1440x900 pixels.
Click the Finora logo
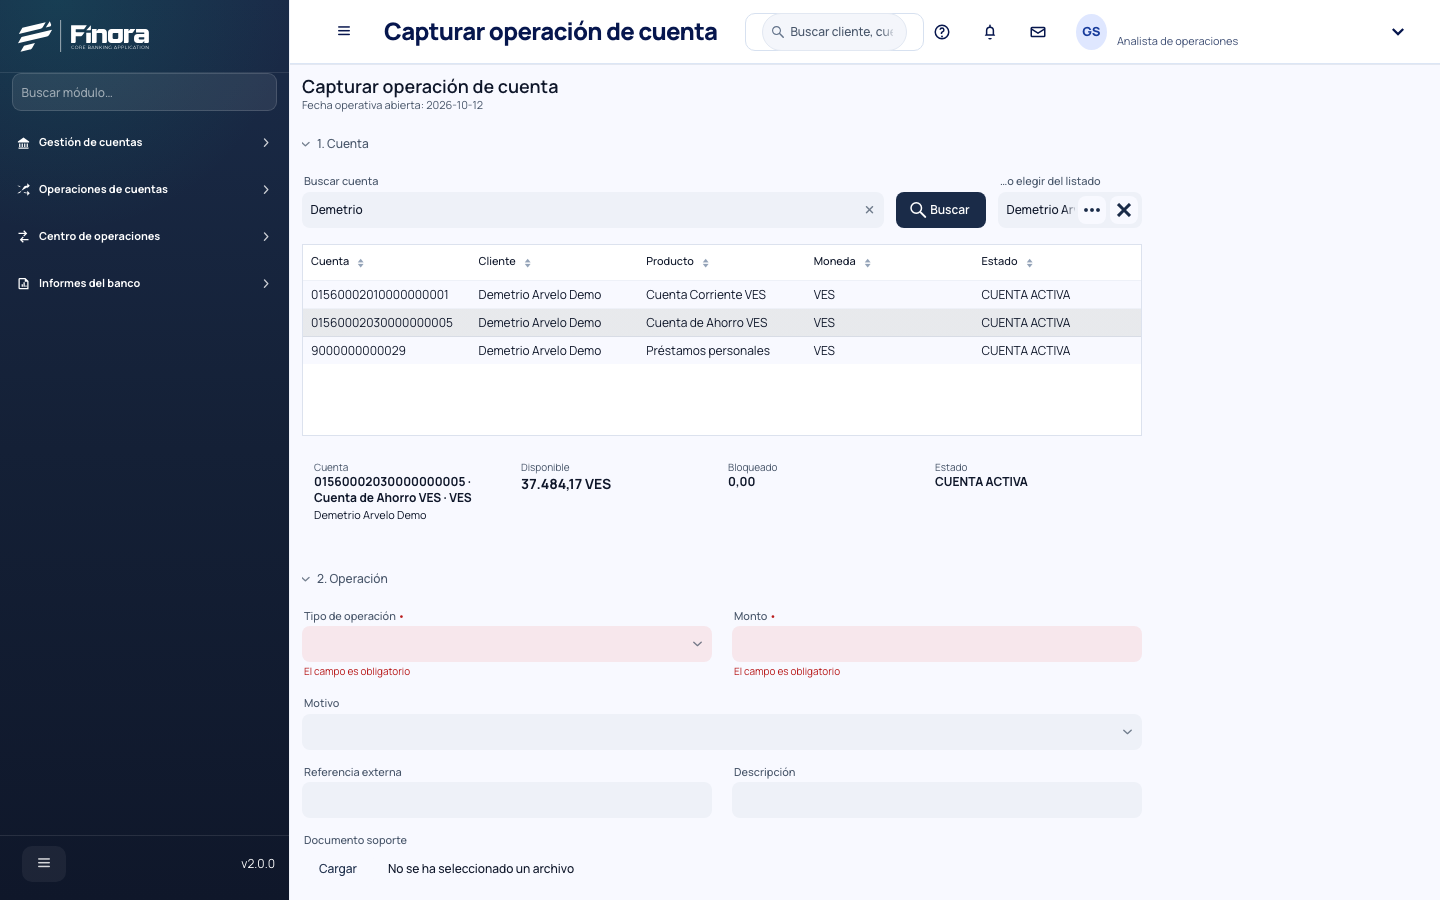coord(84,36)
